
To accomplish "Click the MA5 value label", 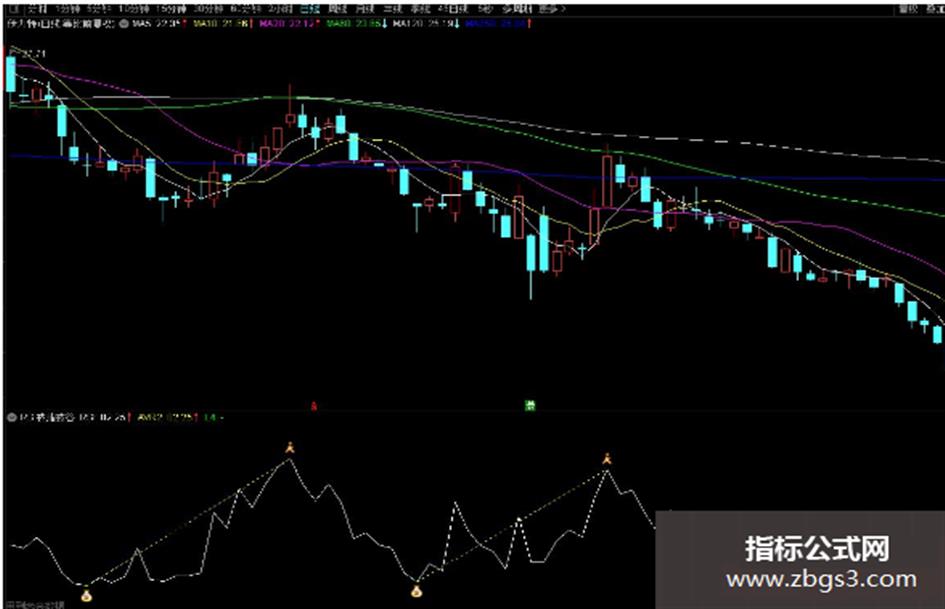I will pos(159,24).
